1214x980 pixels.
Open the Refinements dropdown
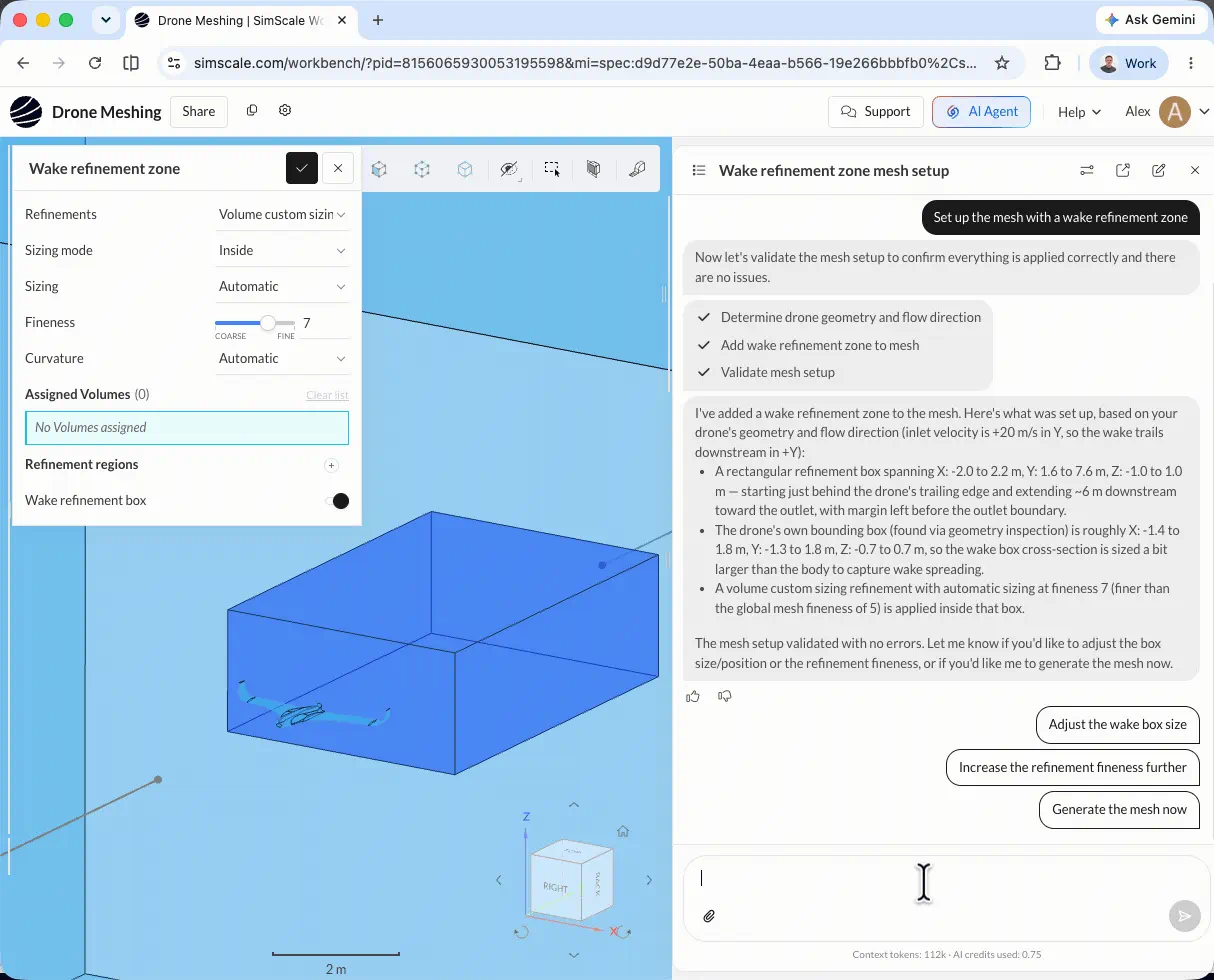[x=282, y=214]
